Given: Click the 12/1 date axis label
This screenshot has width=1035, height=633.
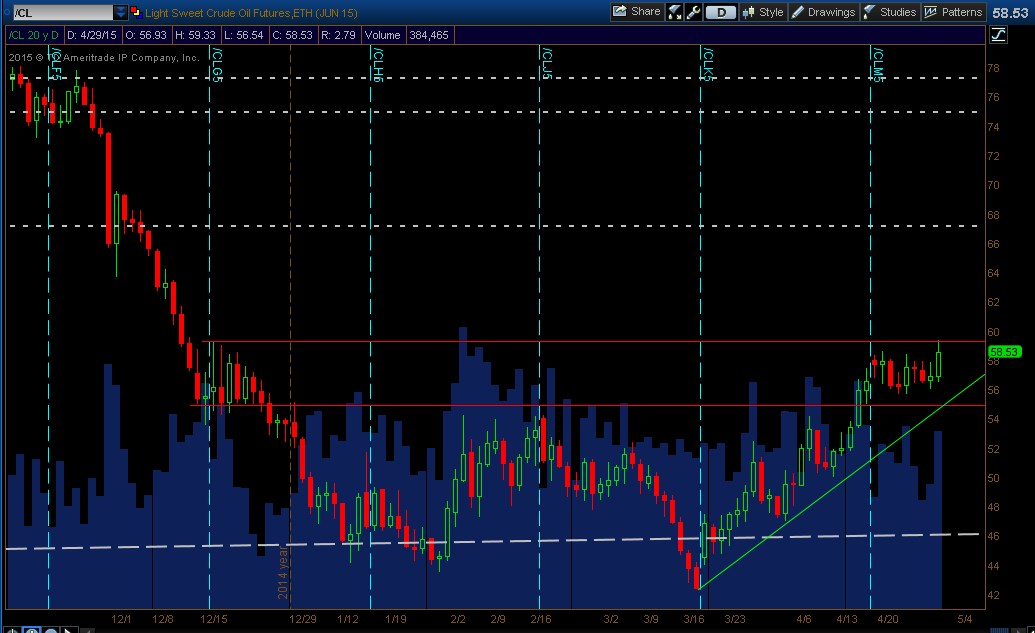Looking at the screenshot, I should [121, 619].
